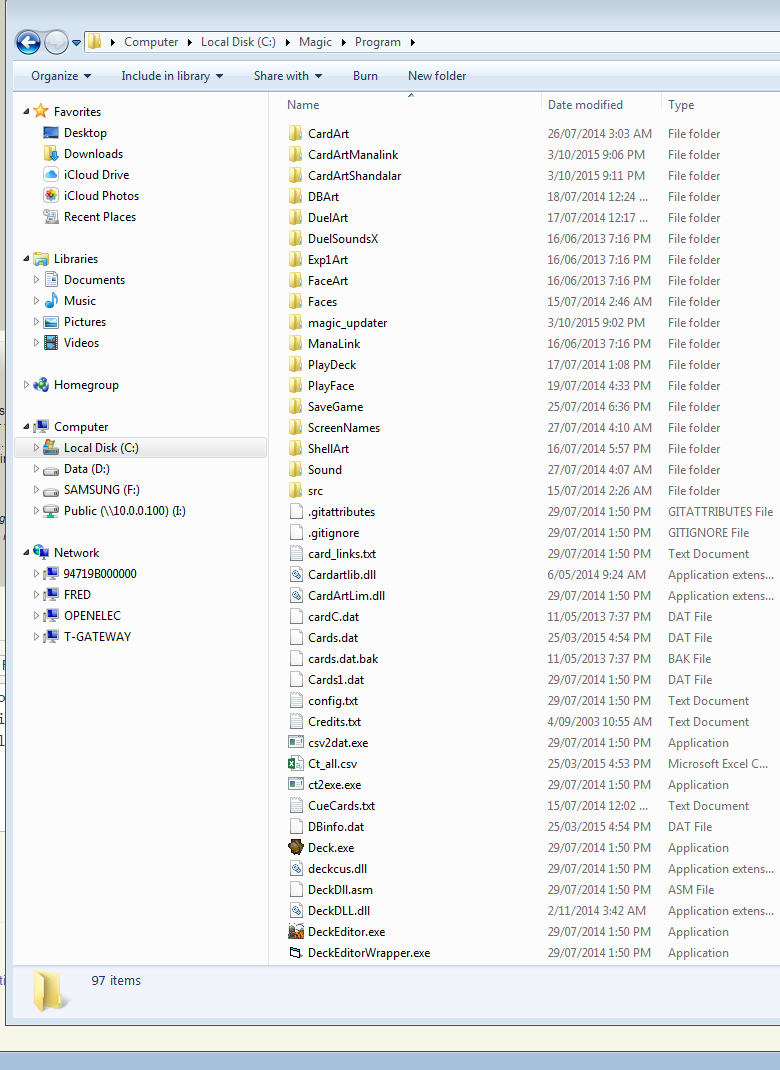Click the Magic breadcrumb in address bar
Viewport: 780px width, 1070px height.
pos(315,42)
